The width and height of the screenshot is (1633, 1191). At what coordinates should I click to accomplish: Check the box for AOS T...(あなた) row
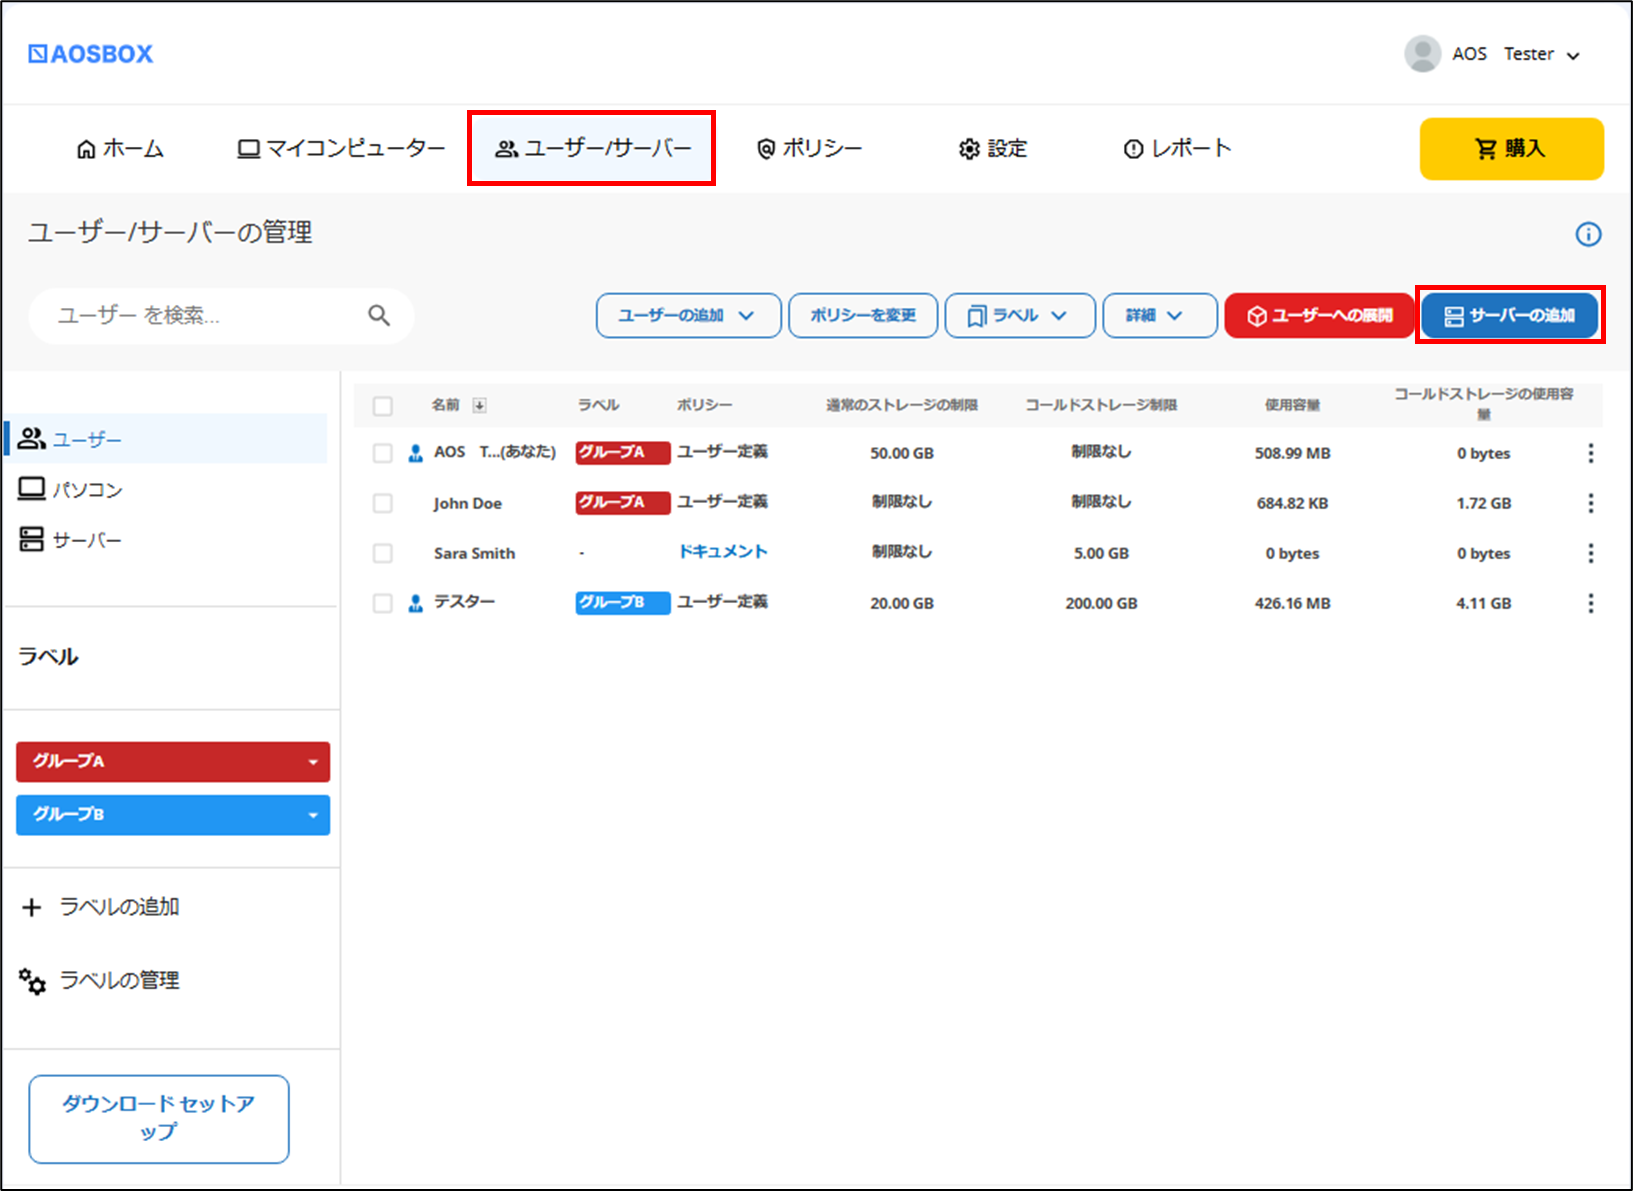pyautogui.click(x=382, y=453)
